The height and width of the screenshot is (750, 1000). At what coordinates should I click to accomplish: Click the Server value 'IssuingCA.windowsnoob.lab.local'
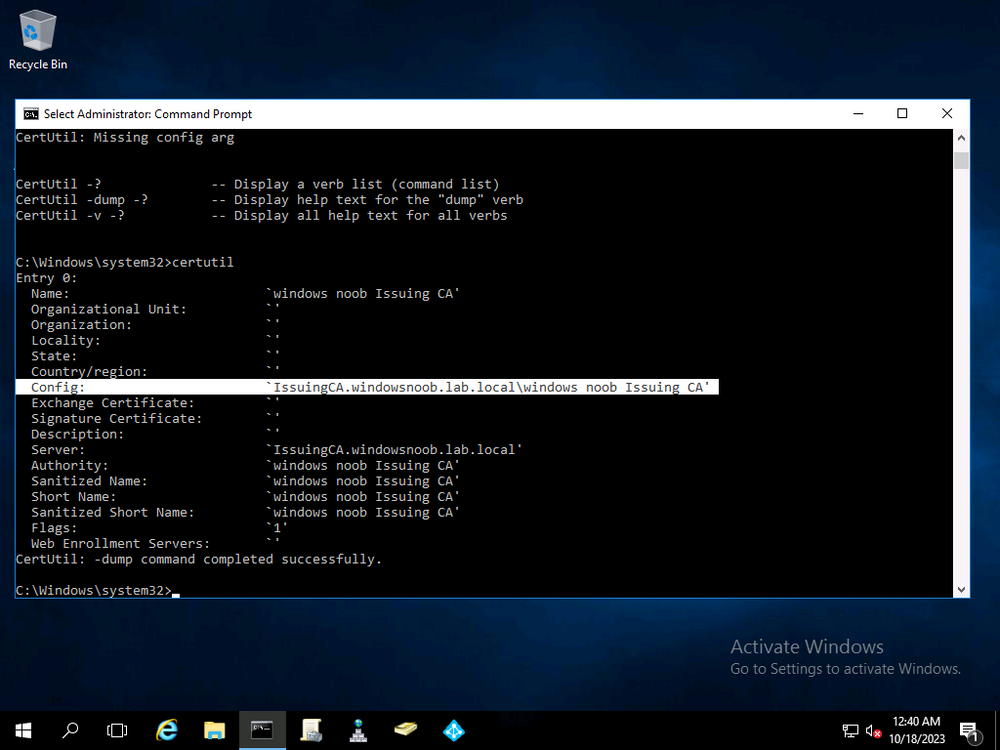(395, 450)
